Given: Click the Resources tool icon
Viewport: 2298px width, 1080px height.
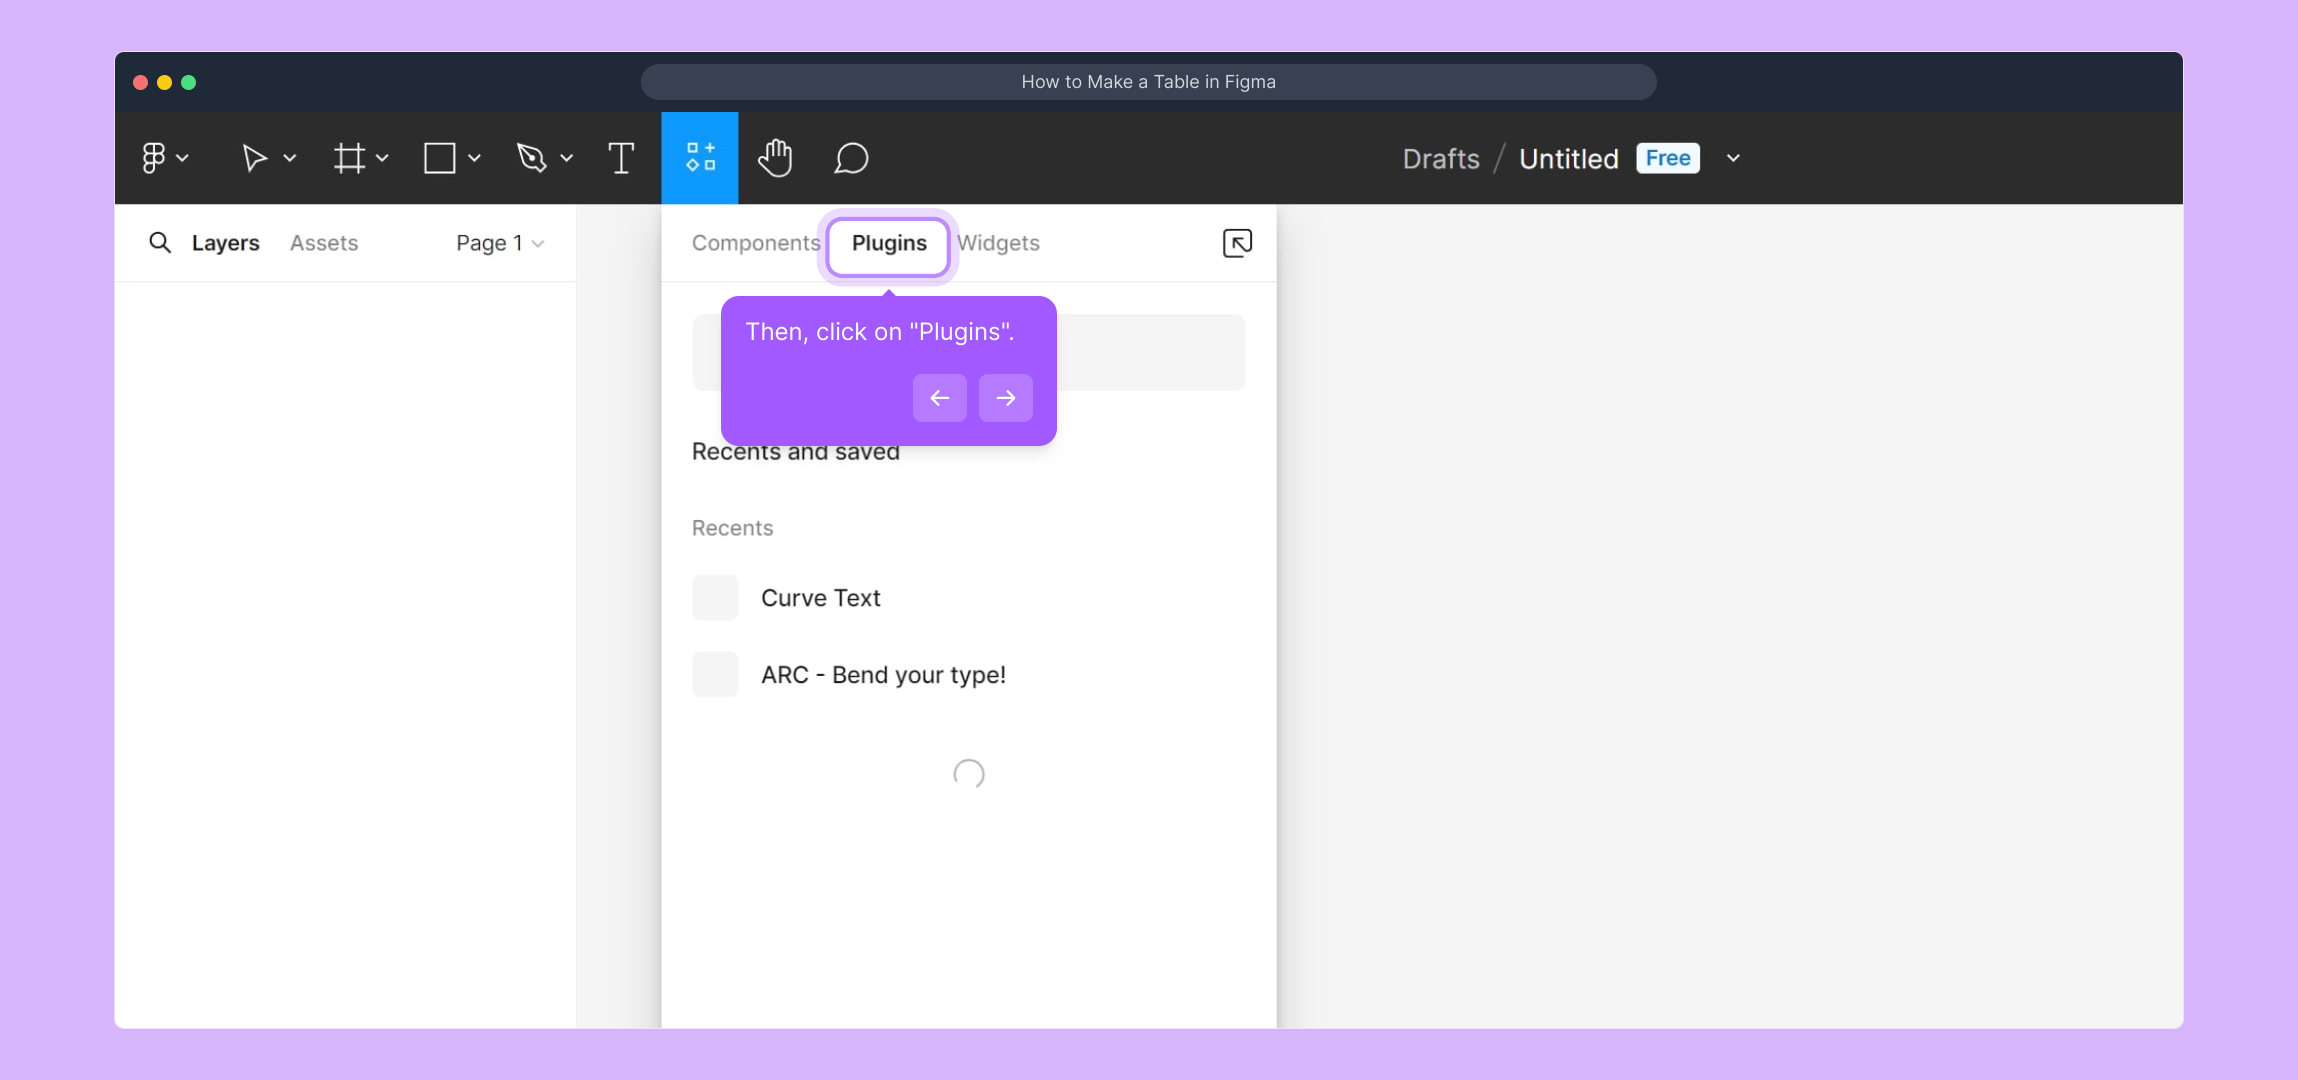Looking at the screenshot, I should click(x=700, y=158).
